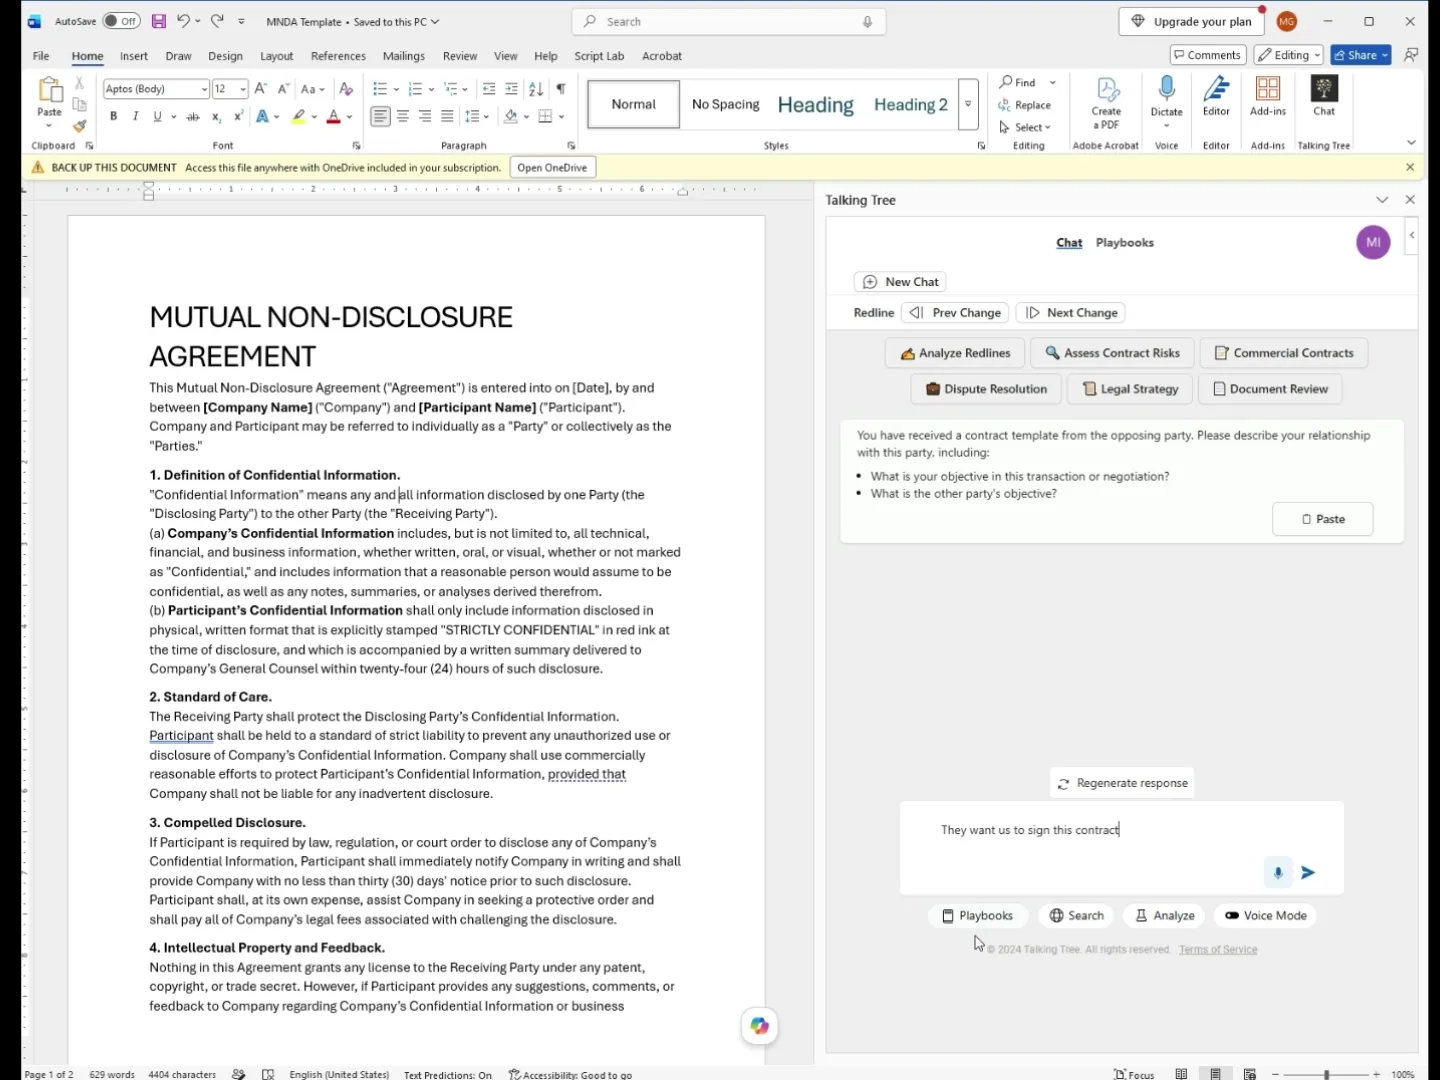Open the Select dropdown in Editing group
1440x1080 pixels.
click(1025, 128)
